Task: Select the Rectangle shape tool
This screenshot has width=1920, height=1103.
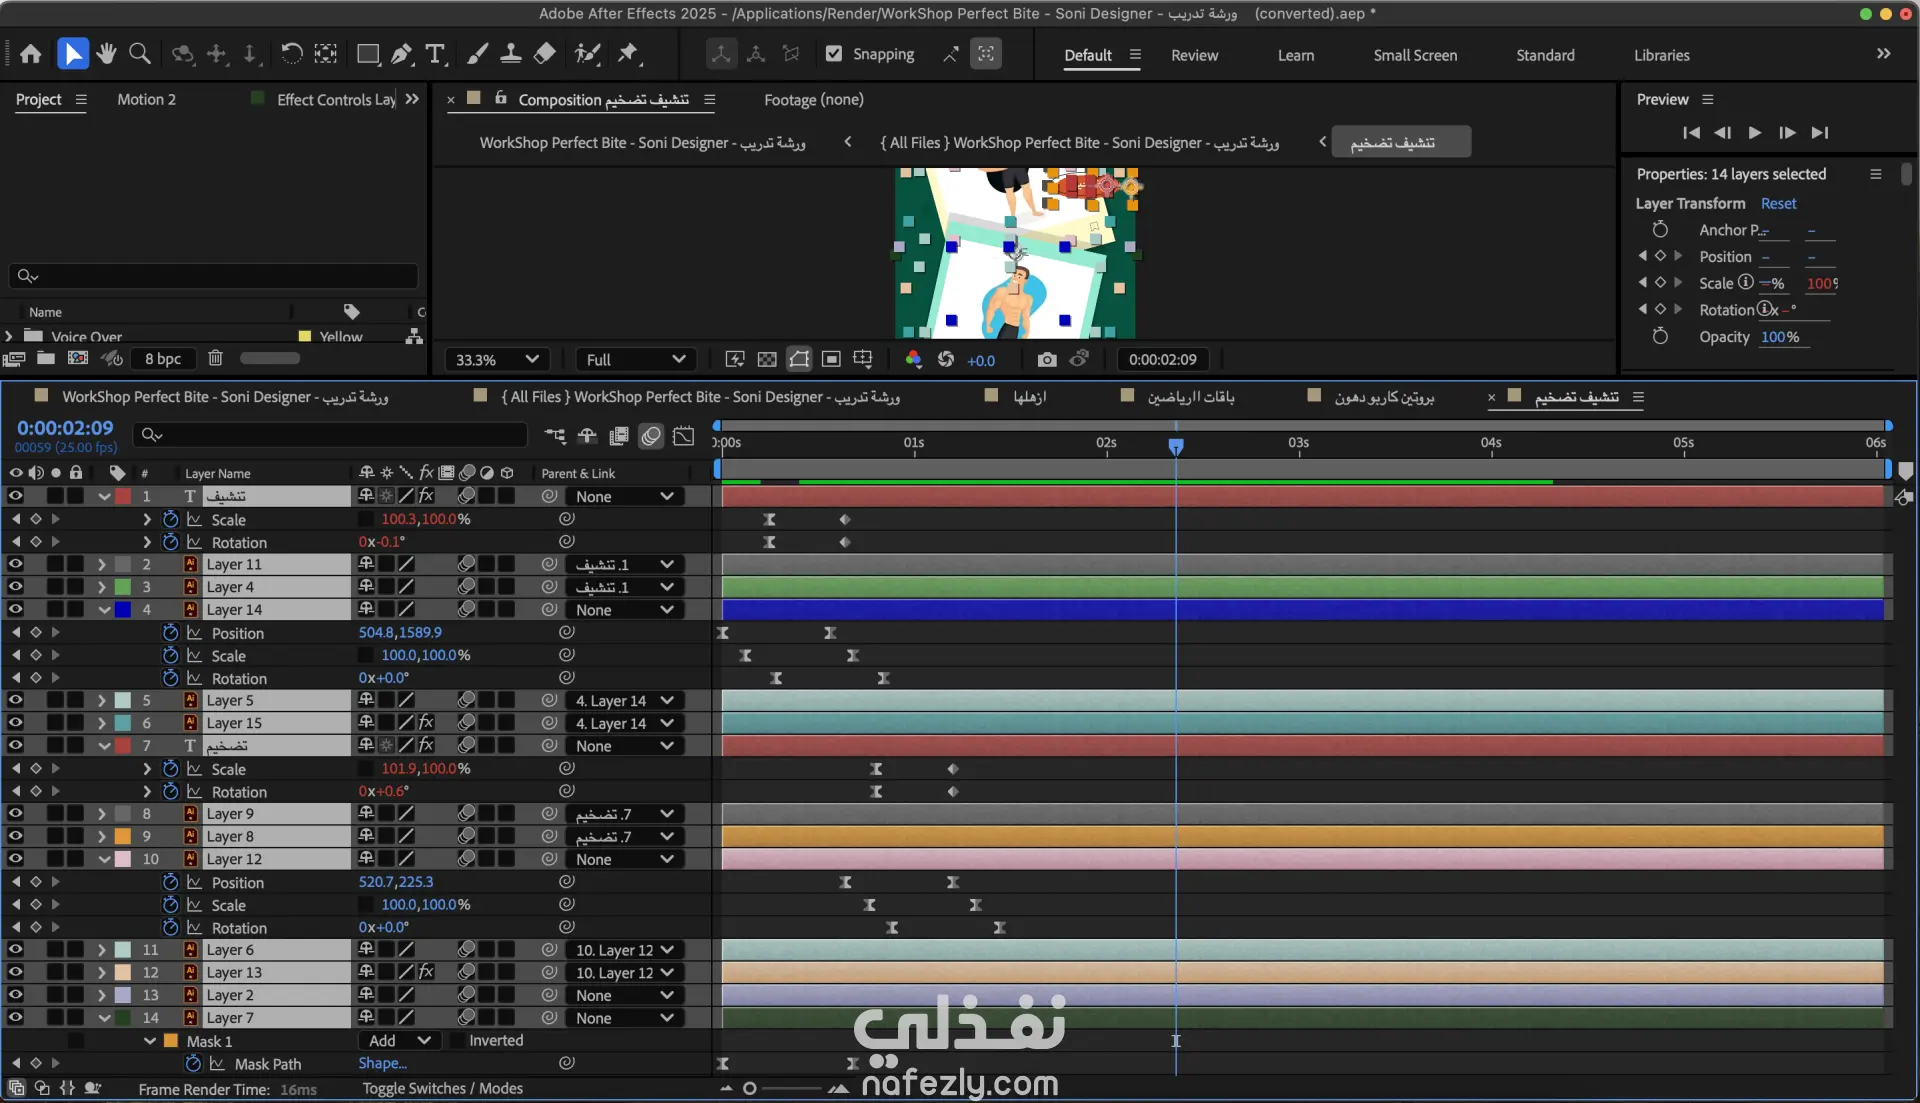Action: coord(368,54)
